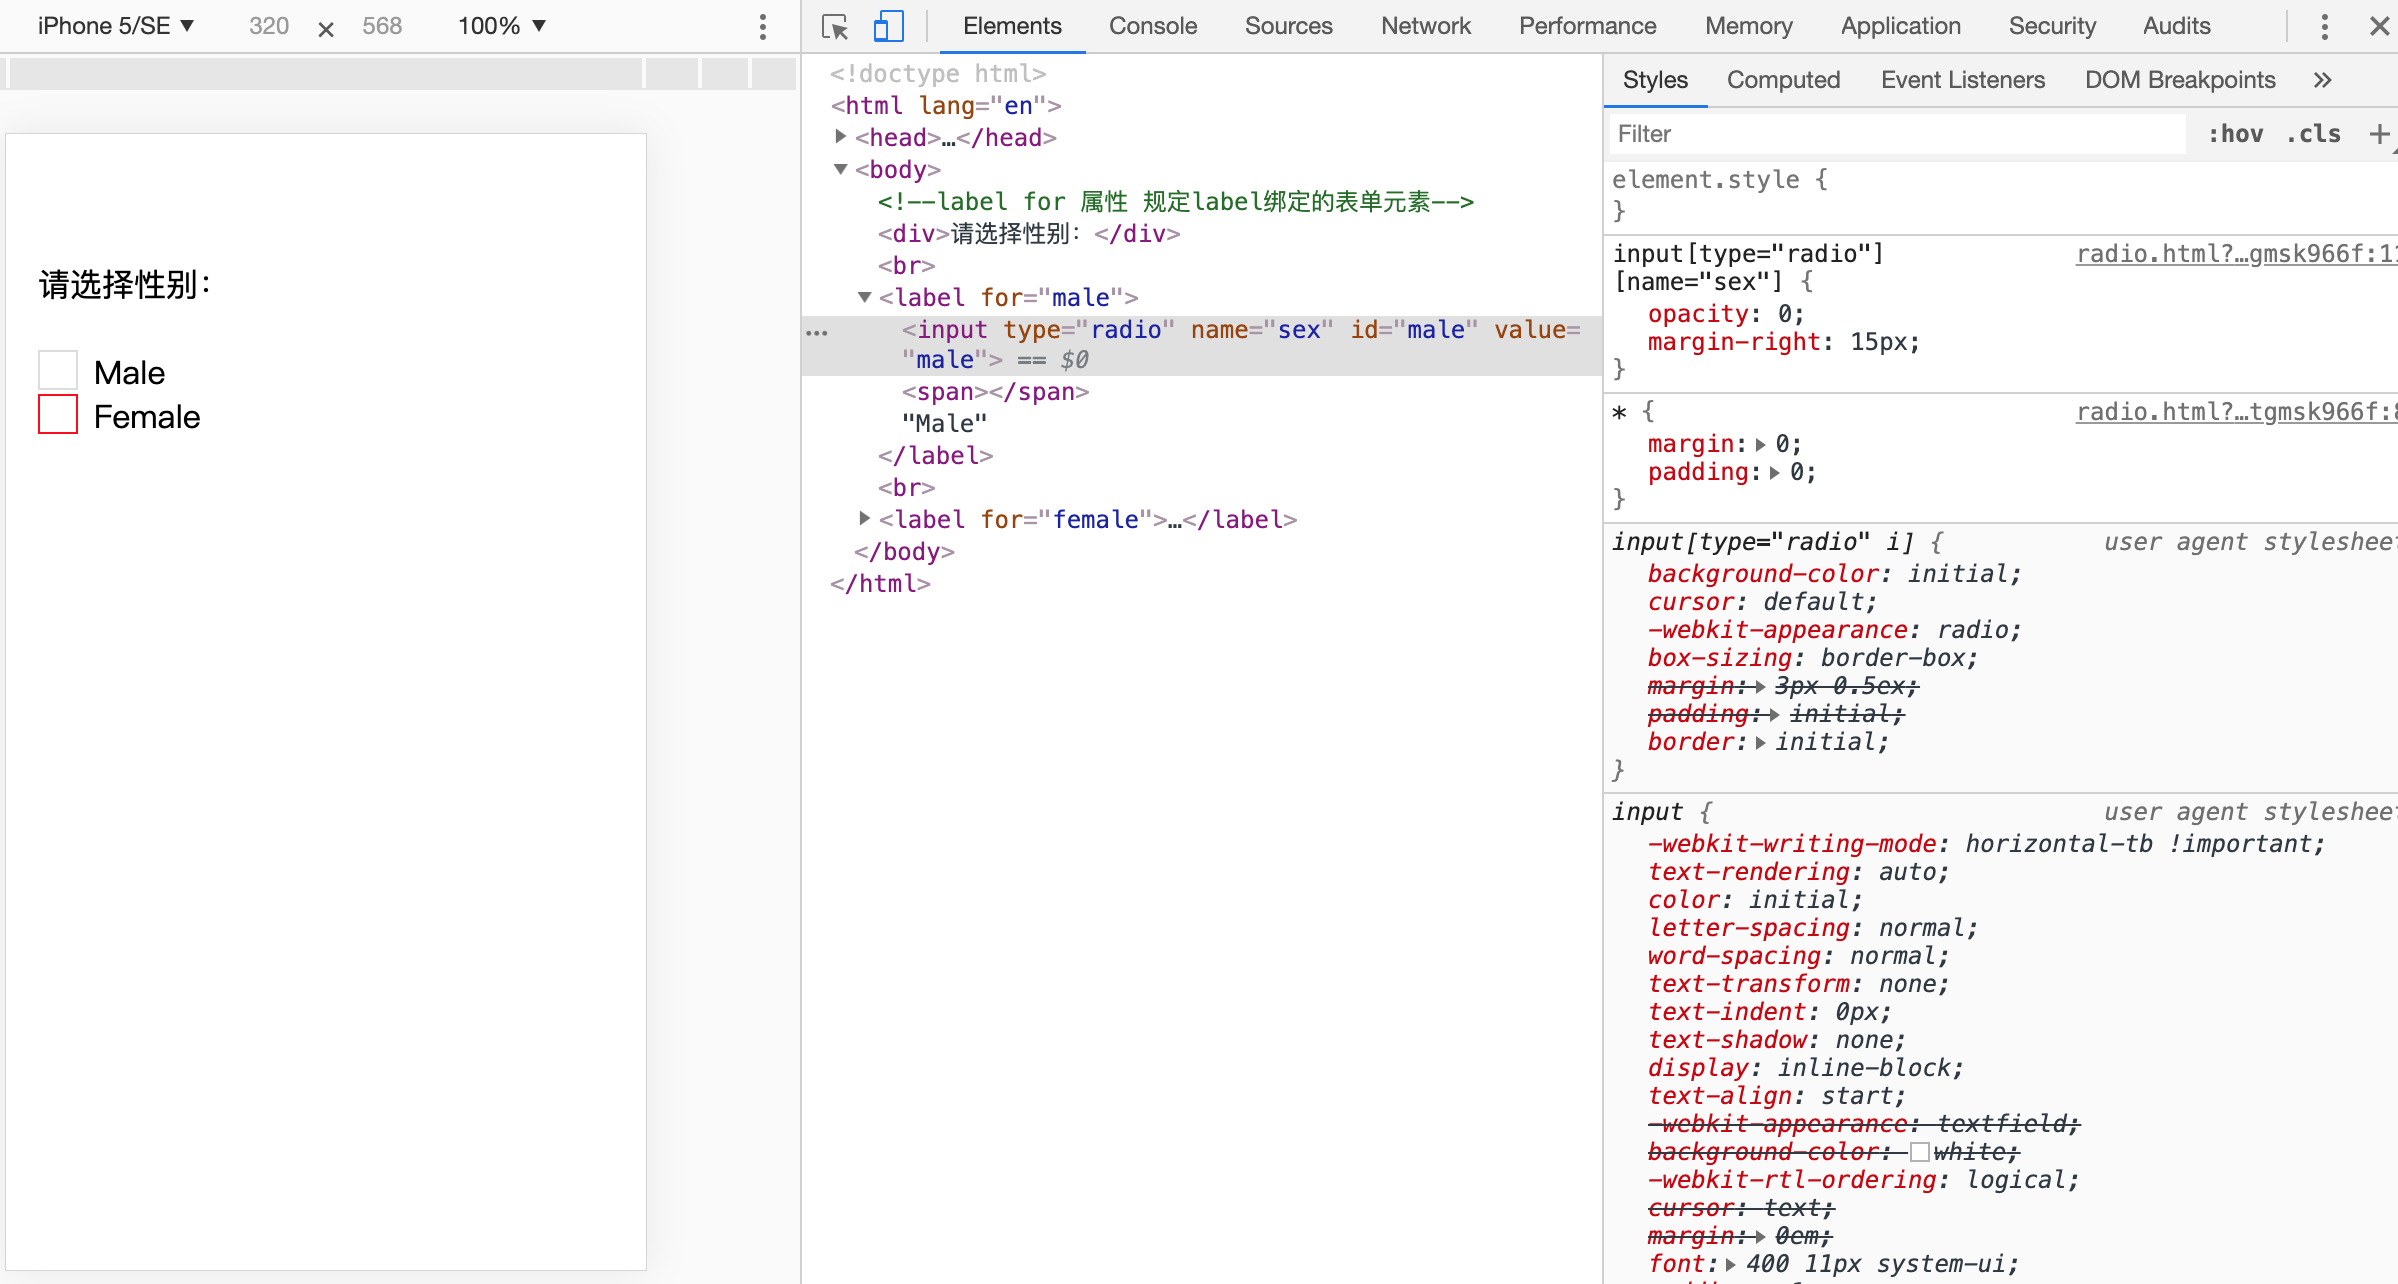Click the .cls class toggle button
The height and width of the screenshot is (1284, 2398).
point(2313,133)
